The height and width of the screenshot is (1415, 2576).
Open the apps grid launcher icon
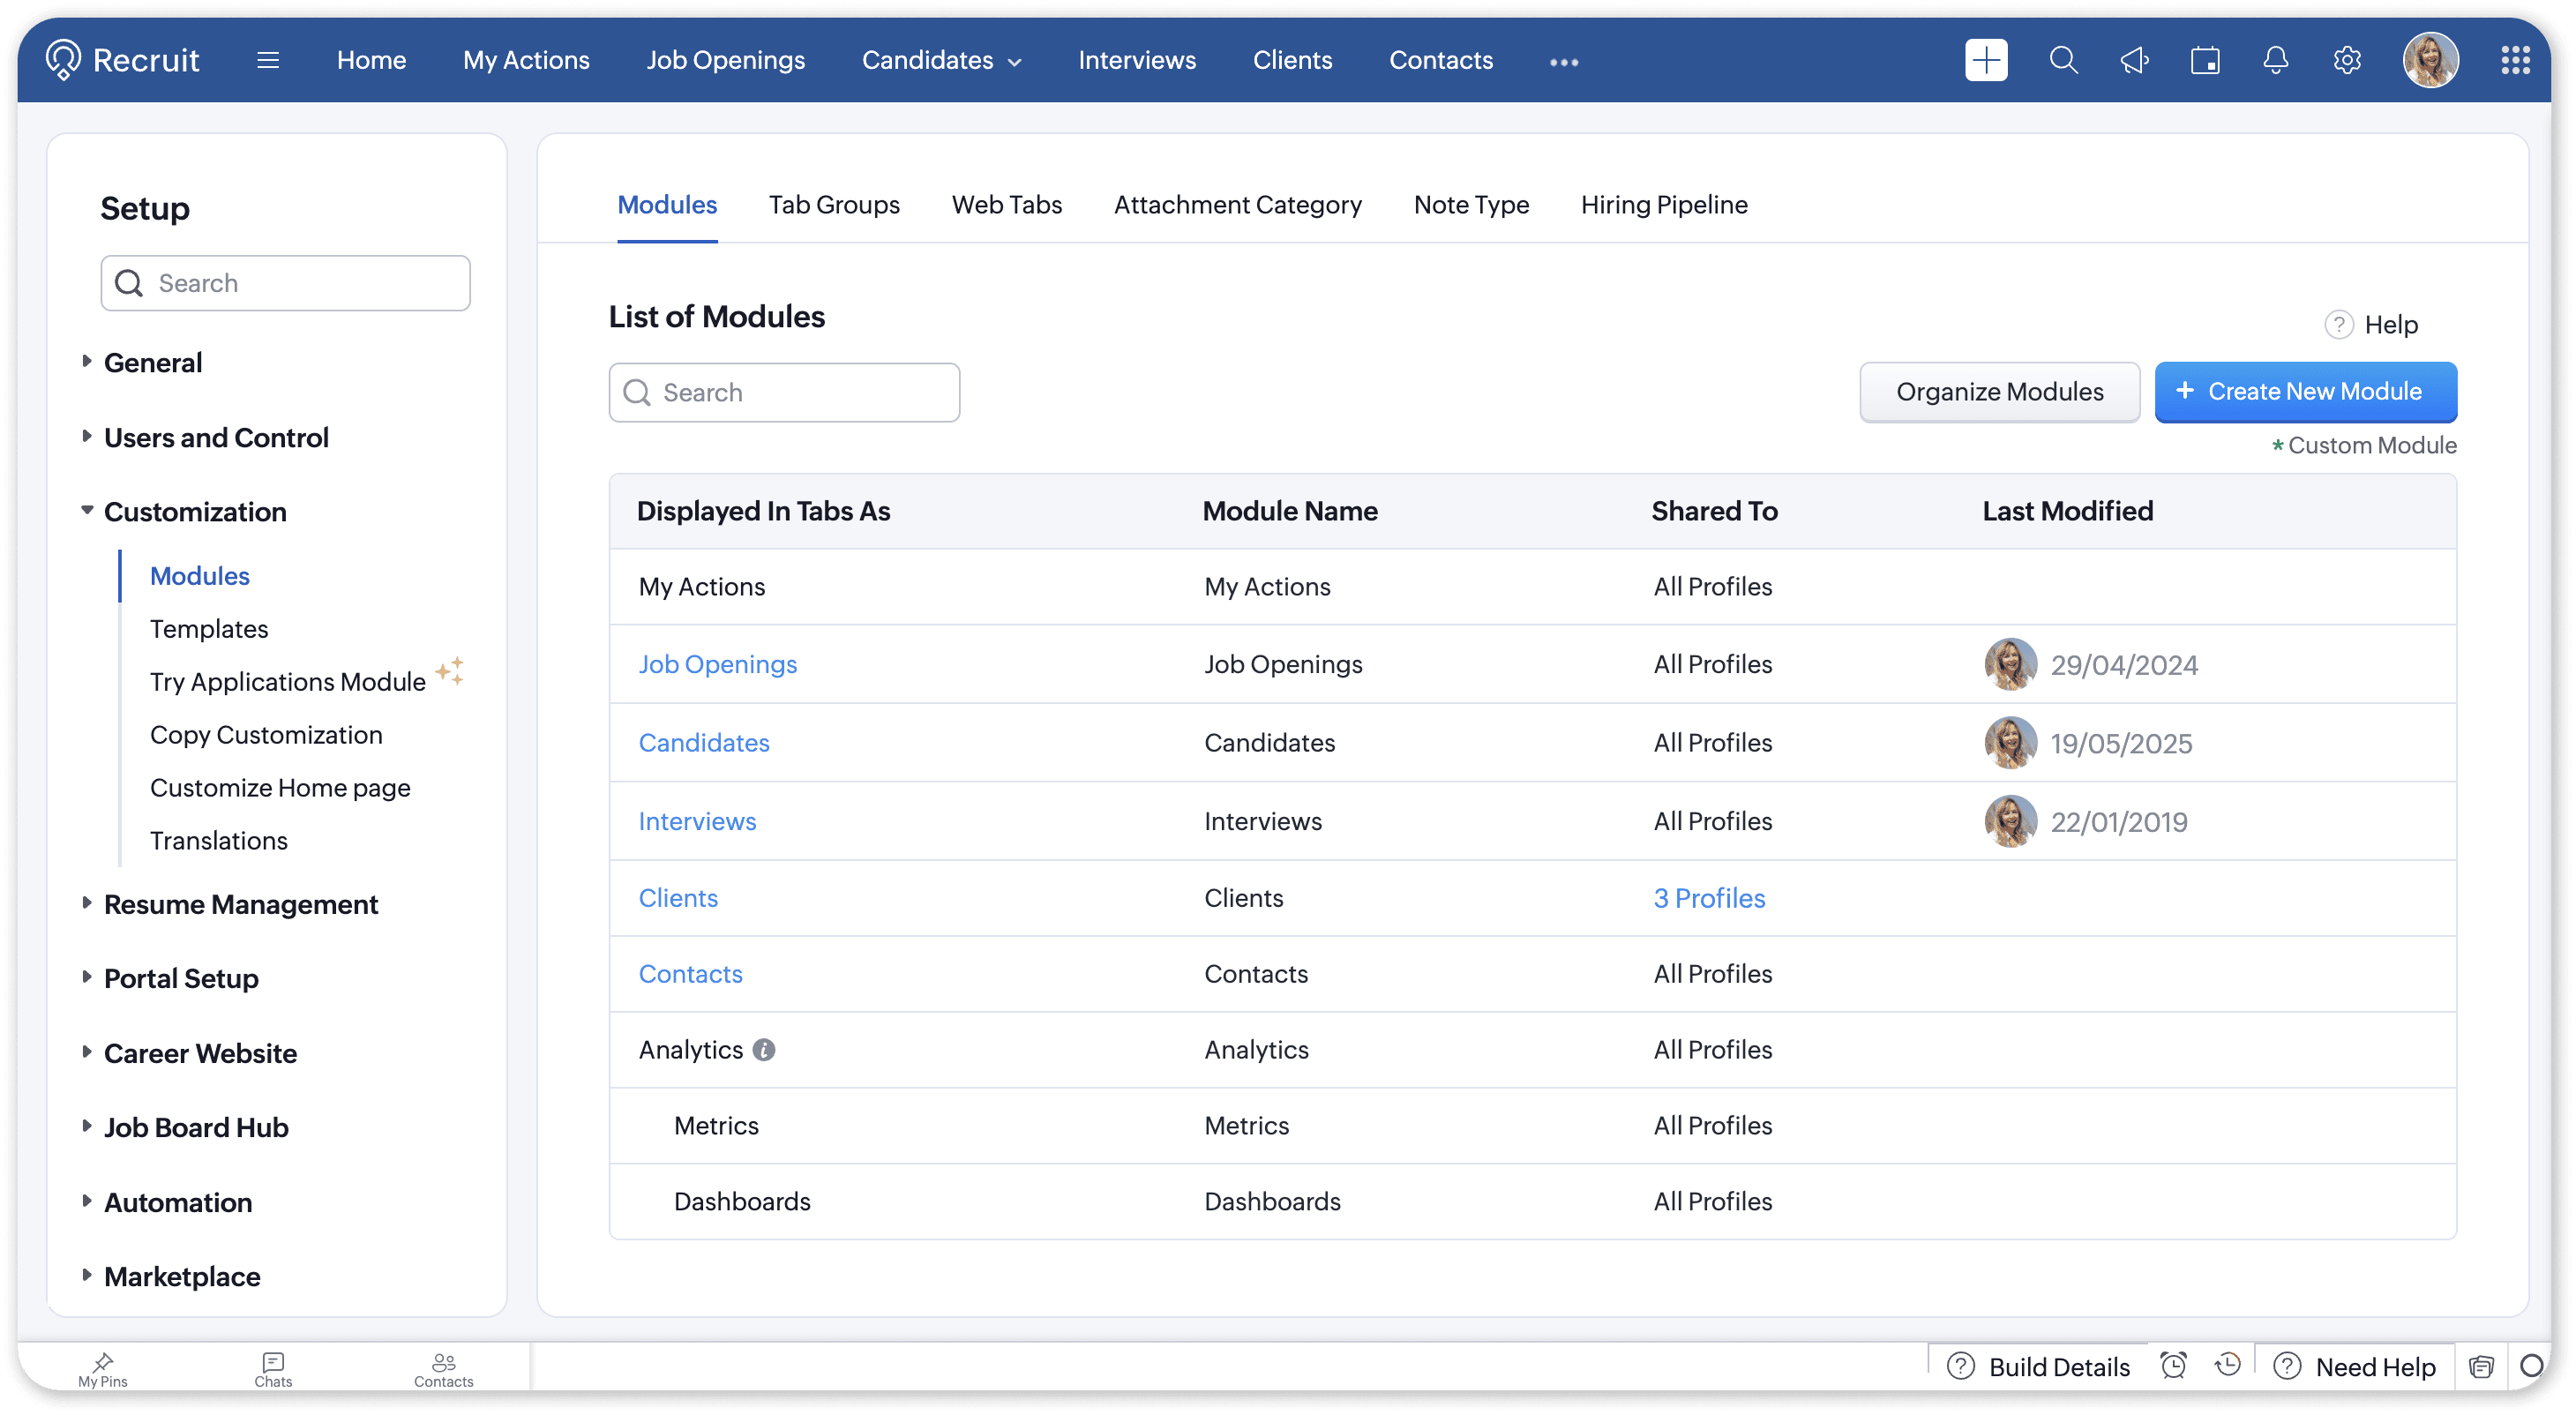click(2515, 60)
